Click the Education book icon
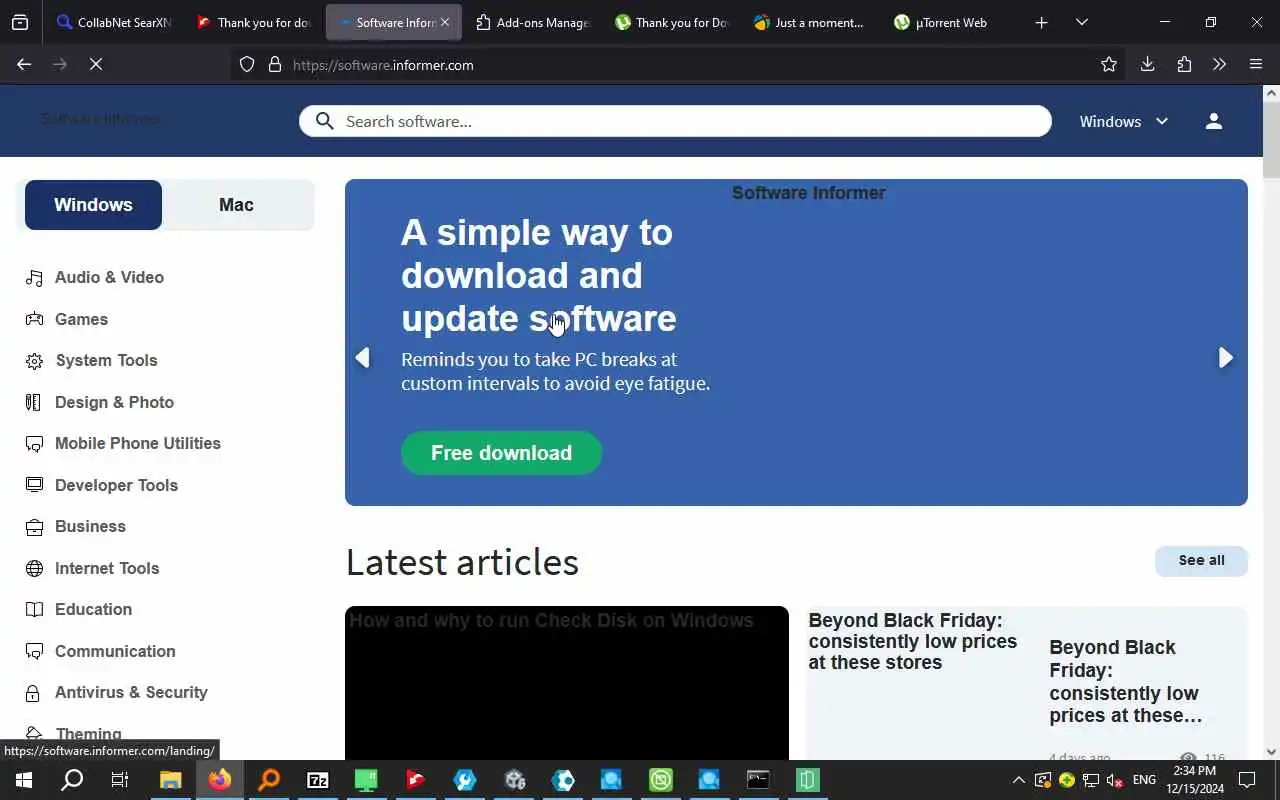Image resolution: width=1280 pixels, height=800 pixels. 34,610
